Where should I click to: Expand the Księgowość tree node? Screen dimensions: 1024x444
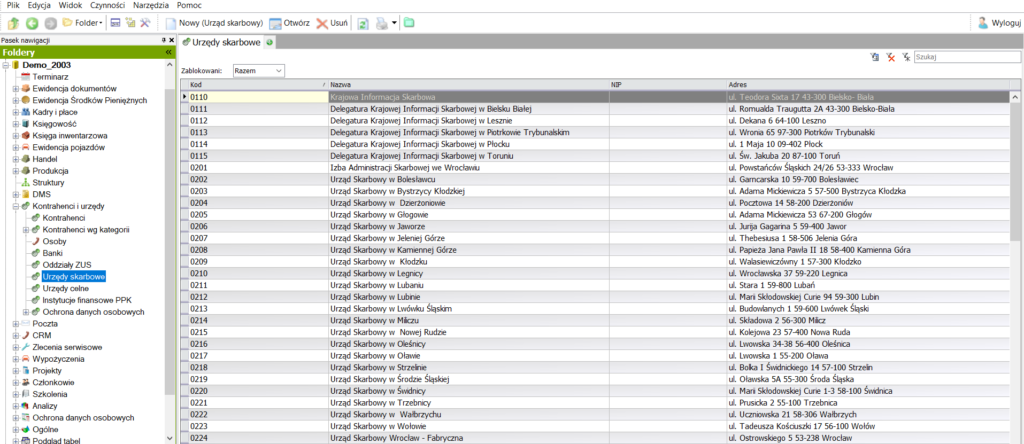[16, 124]
